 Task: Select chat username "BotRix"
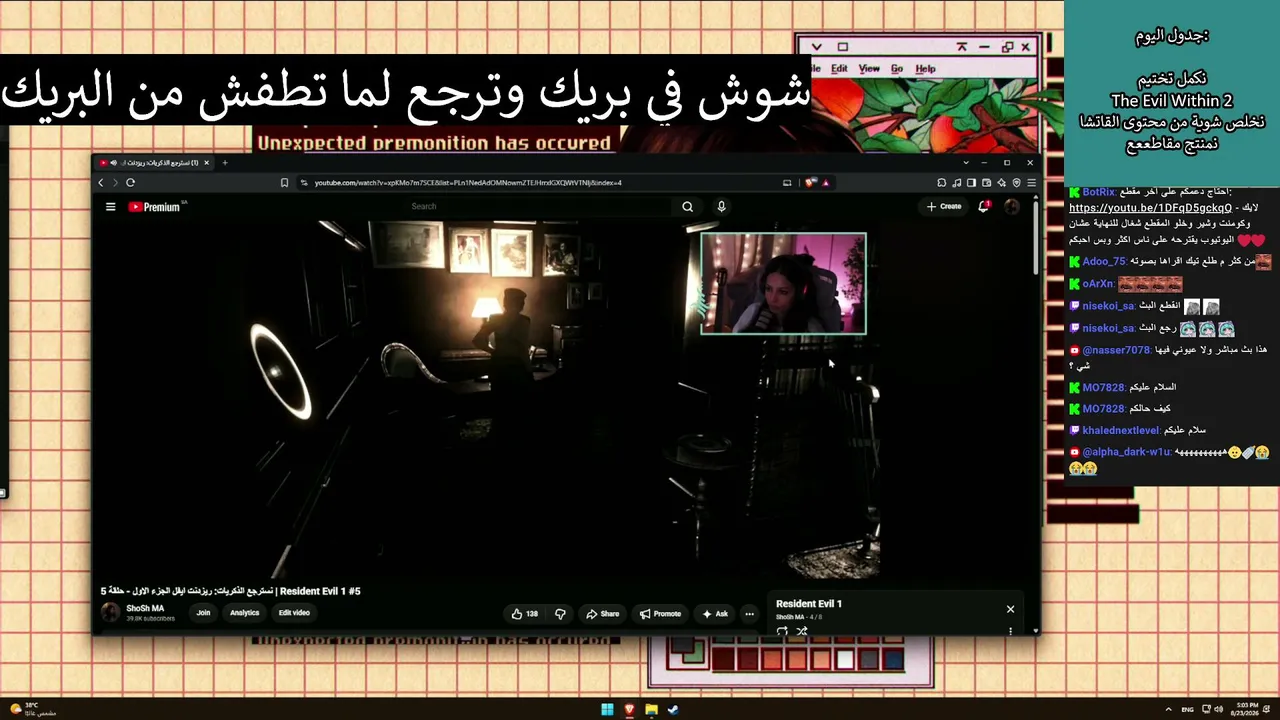(x=1098, y=192)
